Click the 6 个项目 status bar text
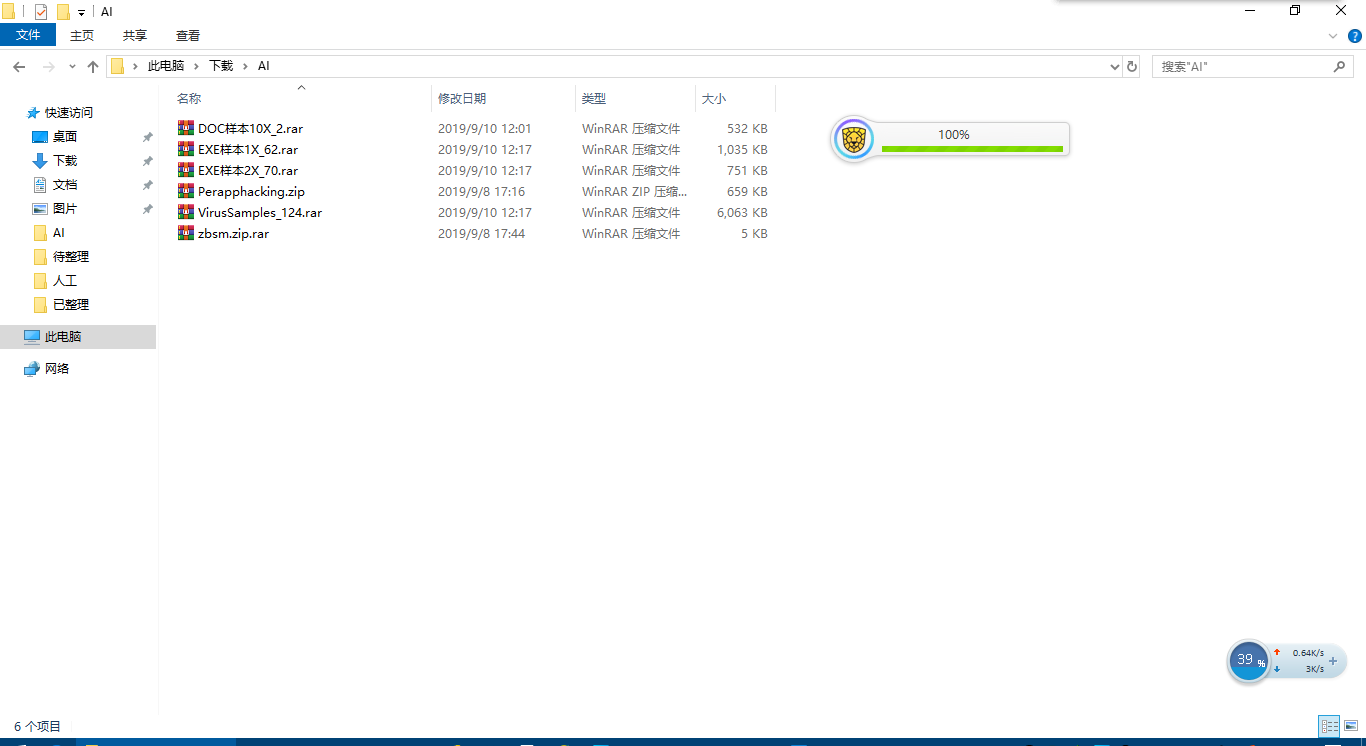Viewport: 1366px width, 746px height. [x=38, y=727]
